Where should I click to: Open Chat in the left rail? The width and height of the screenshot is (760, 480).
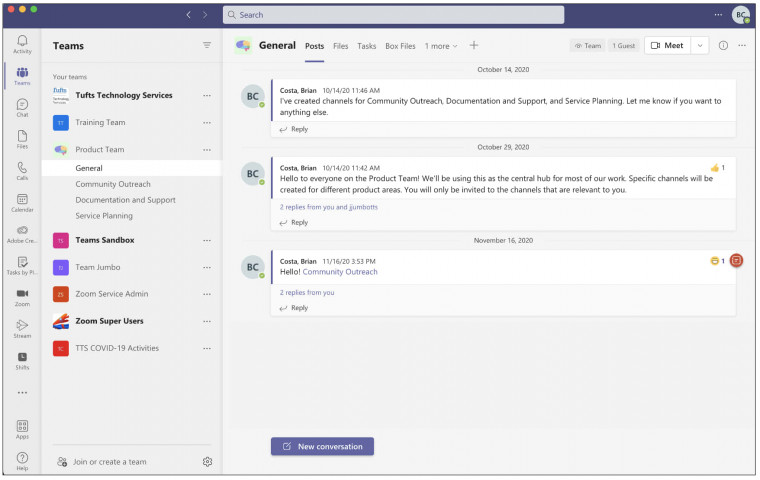tap(22, 107)
